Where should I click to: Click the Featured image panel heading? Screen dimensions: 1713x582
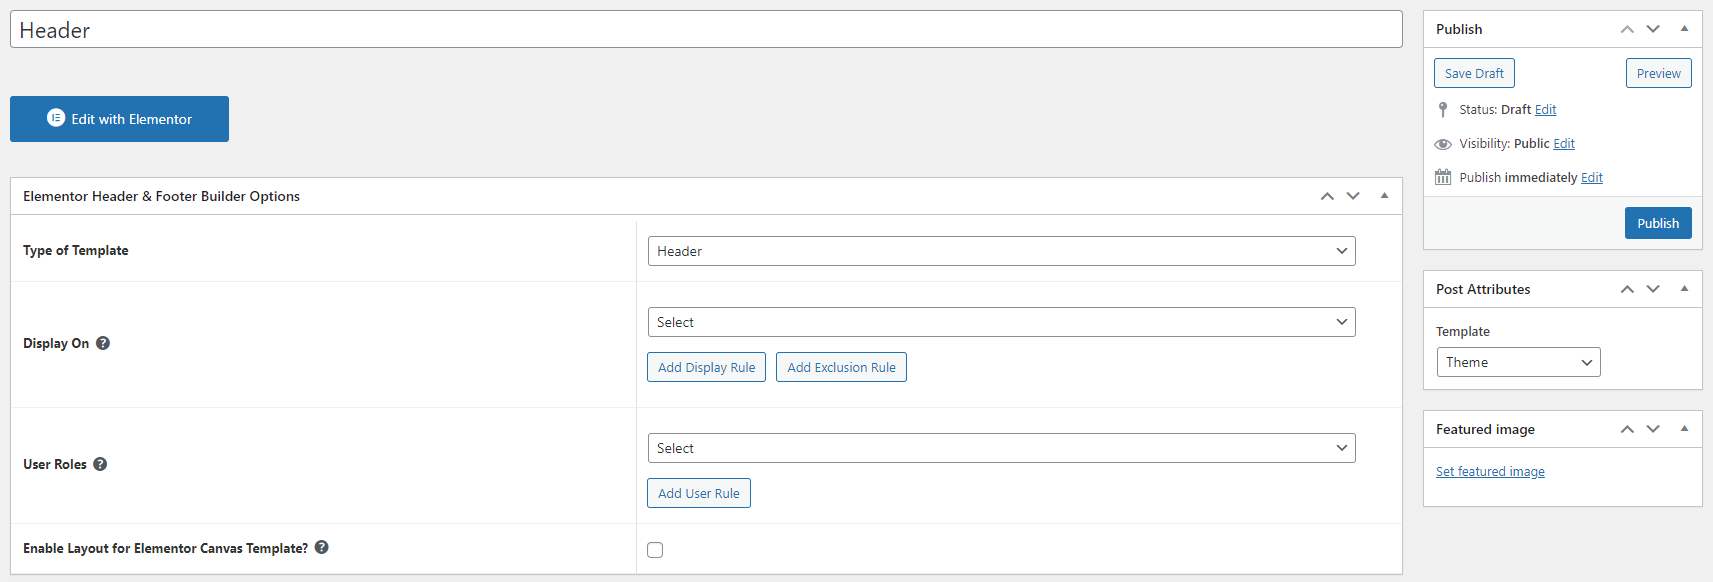coord(1485,429)
